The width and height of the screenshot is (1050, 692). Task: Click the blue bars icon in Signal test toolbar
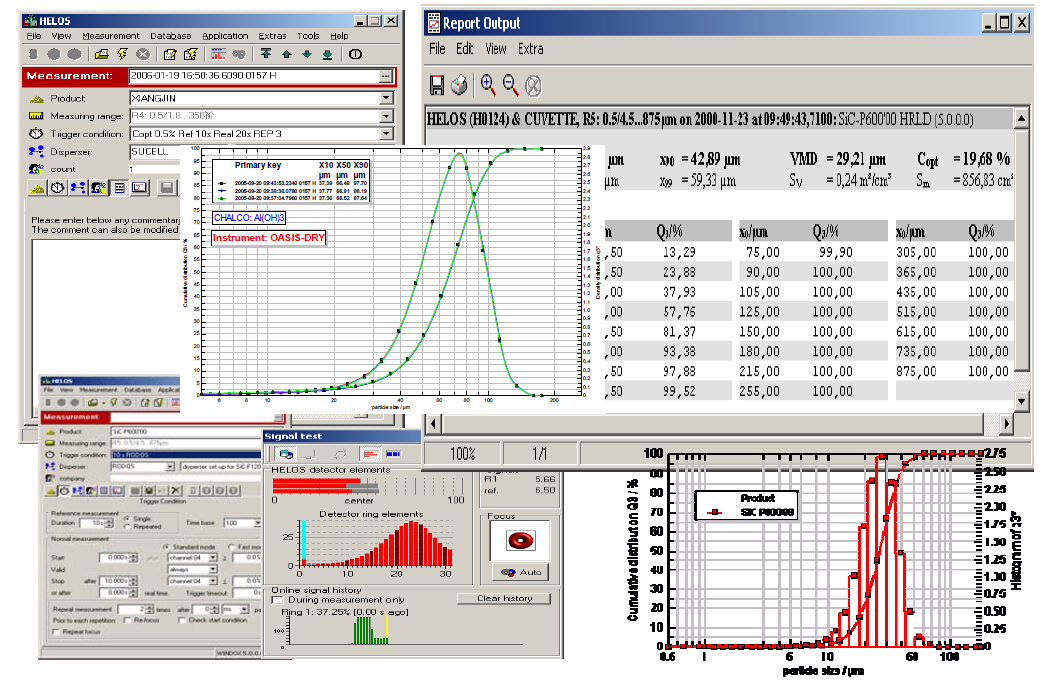tap(393, 454)
